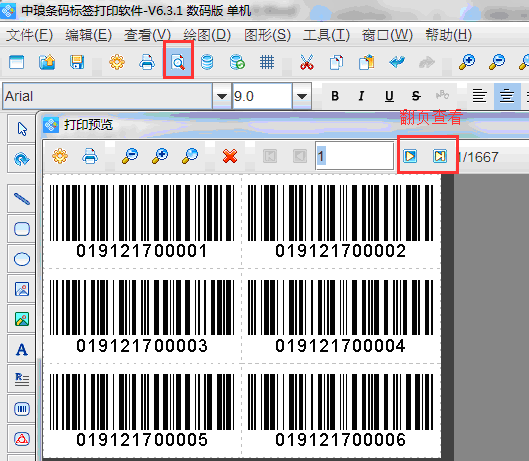Open the 绘图(D) menu
The height and width of the screenshot is (461, 529).
(x=207, y=35)
